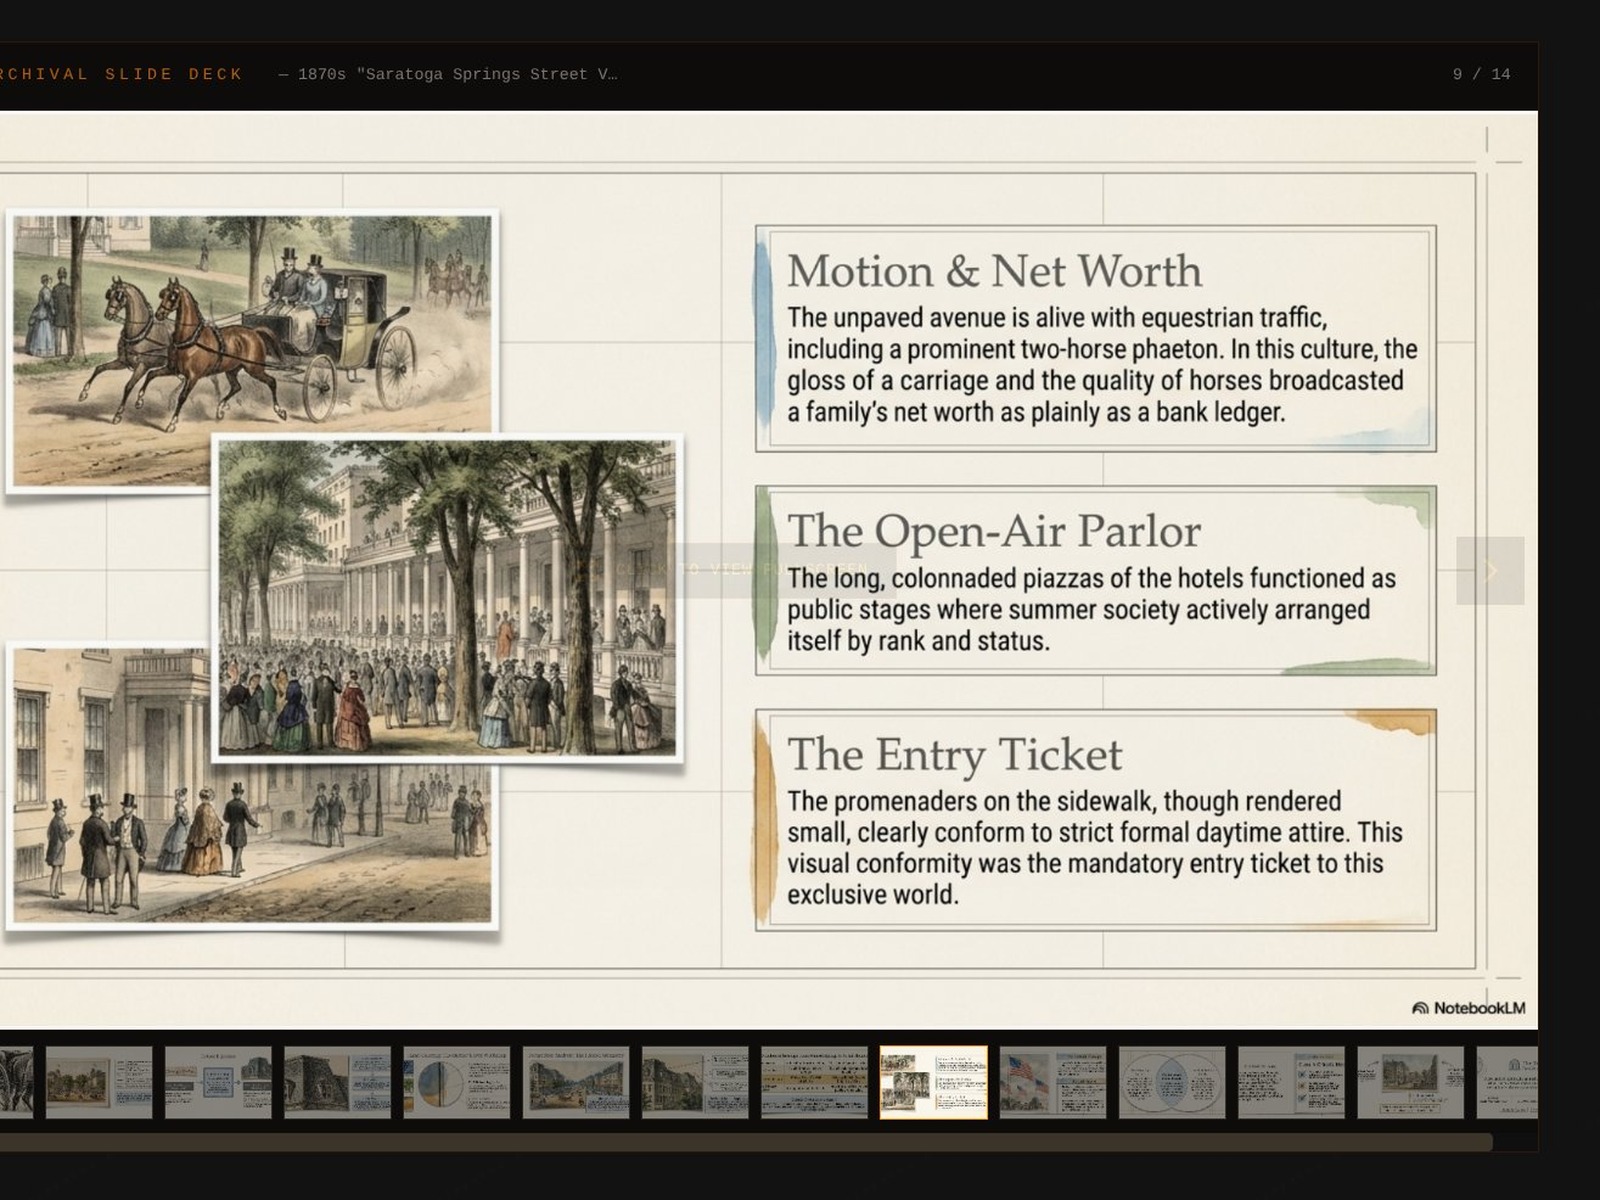Image resolution: width=1600 pixels, height=1200 pixels.
Task: Open thumbnail showing pie chart slide
Action: point(457,1082)
